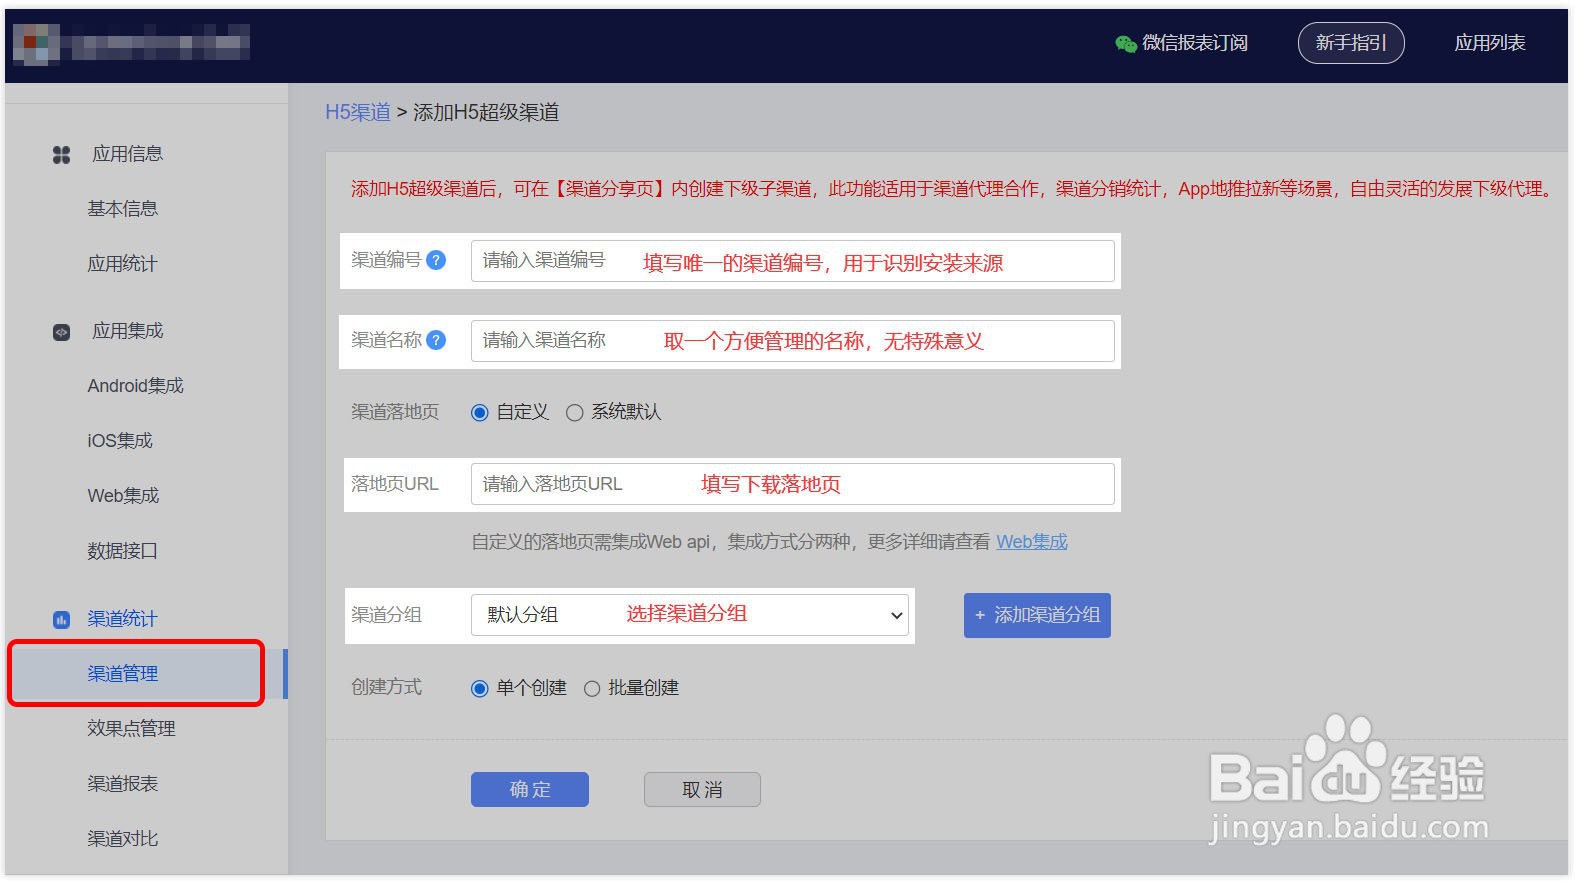
Task: Click the help icon next to 渠道编号
Action: click(436, 260)
